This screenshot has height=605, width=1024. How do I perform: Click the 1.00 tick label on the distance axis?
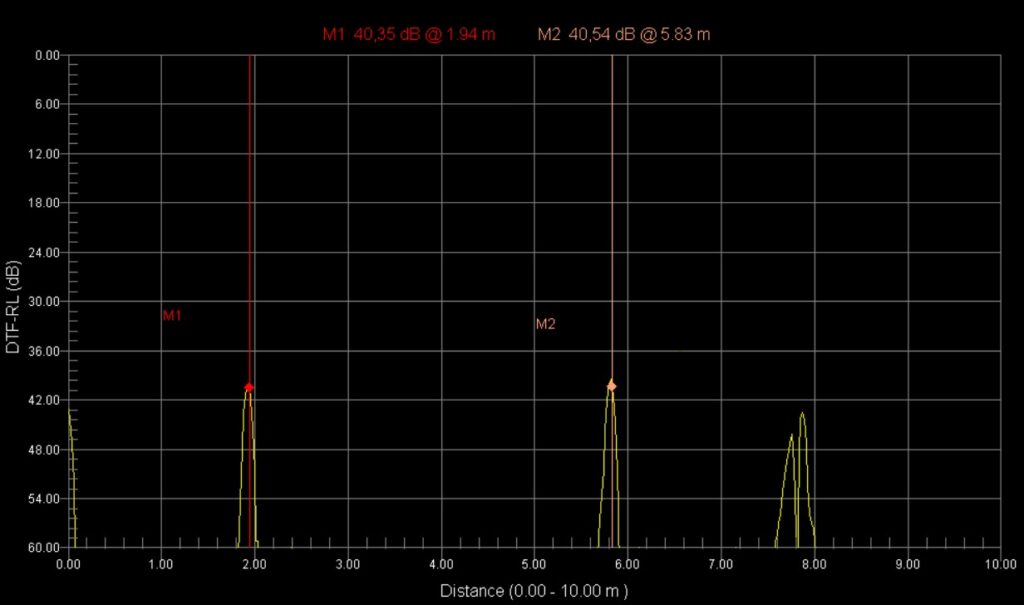point(161,565)
